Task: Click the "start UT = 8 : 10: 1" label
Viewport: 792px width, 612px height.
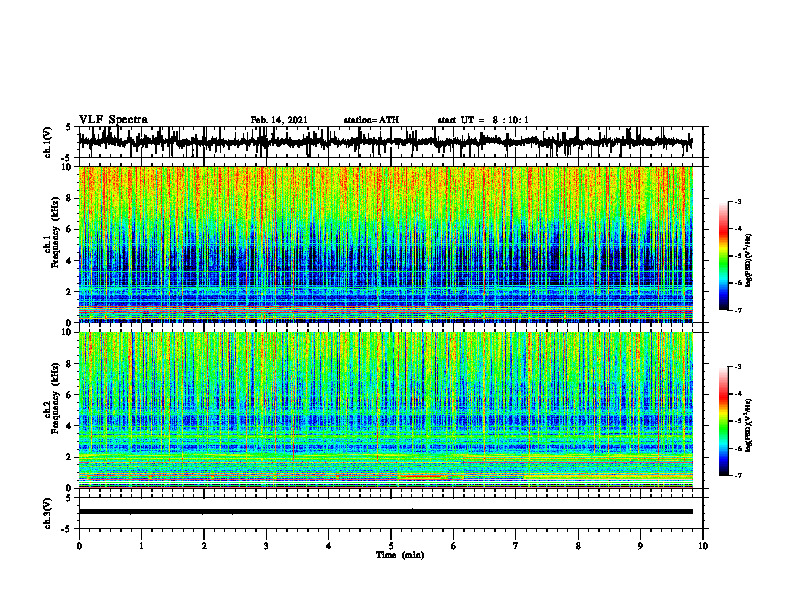Action: coord(483,120)
